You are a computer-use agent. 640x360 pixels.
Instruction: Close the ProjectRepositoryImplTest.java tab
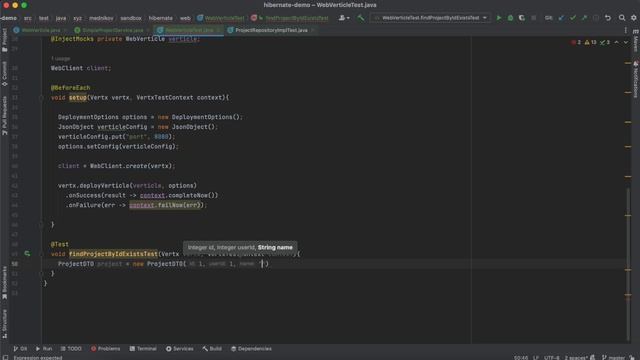[313, 30]
